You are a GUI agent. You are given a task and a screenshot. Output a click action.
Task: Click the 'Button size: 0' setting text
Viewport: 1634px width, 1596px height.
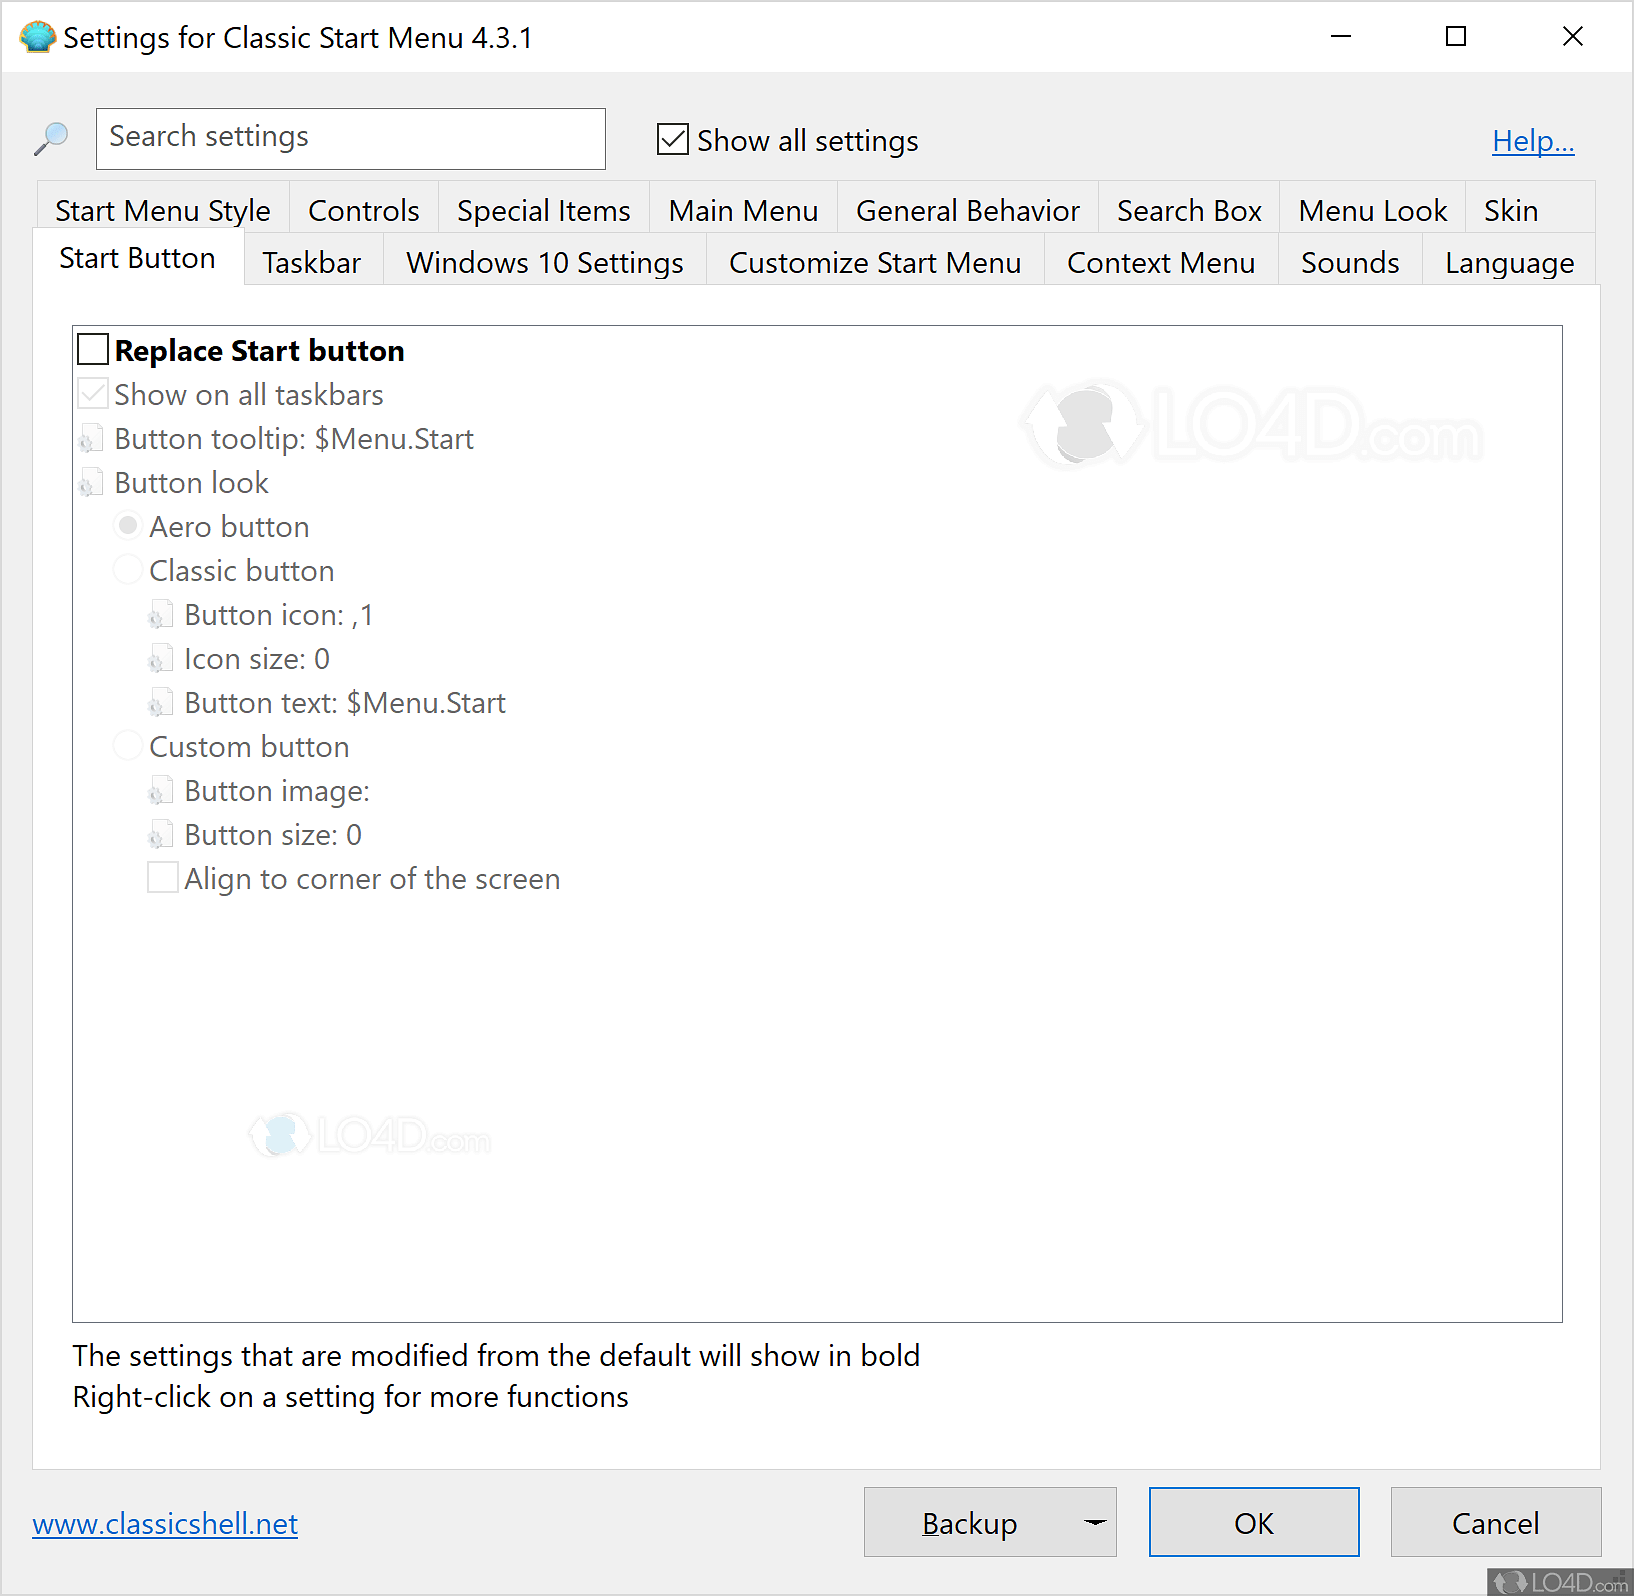[x=273, y=835]
